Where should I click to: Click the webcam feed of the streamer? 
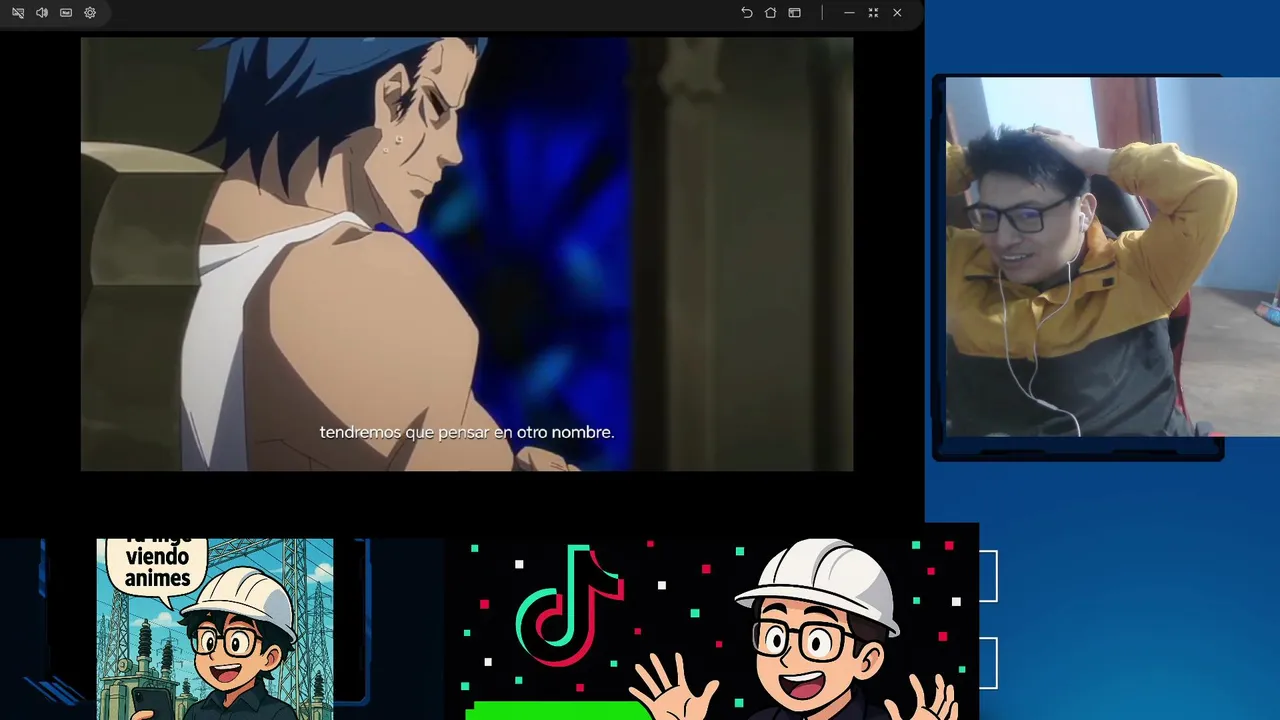(x=1112, y=257)
